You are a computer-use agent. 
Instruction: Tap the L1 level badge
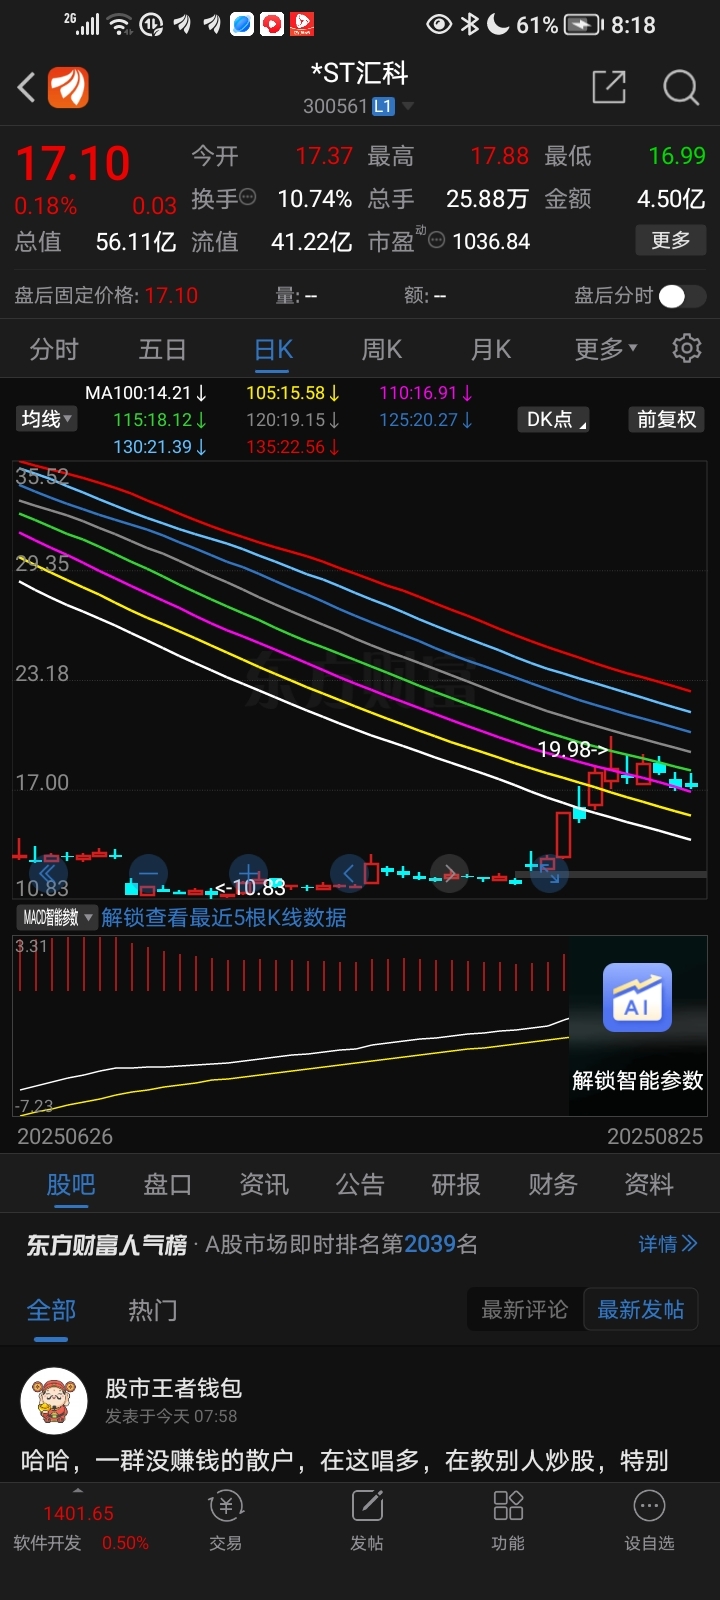tap(384, 106)
